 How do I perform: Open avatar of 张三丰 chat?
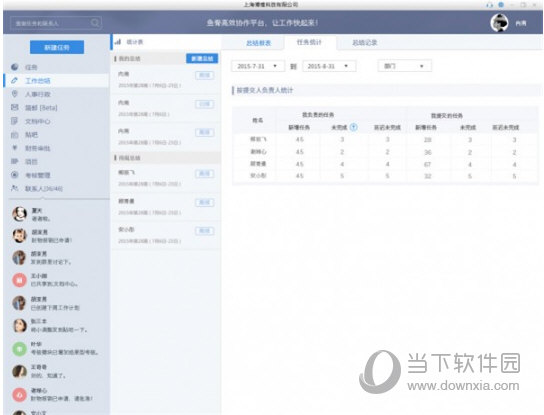click(19, 325)
